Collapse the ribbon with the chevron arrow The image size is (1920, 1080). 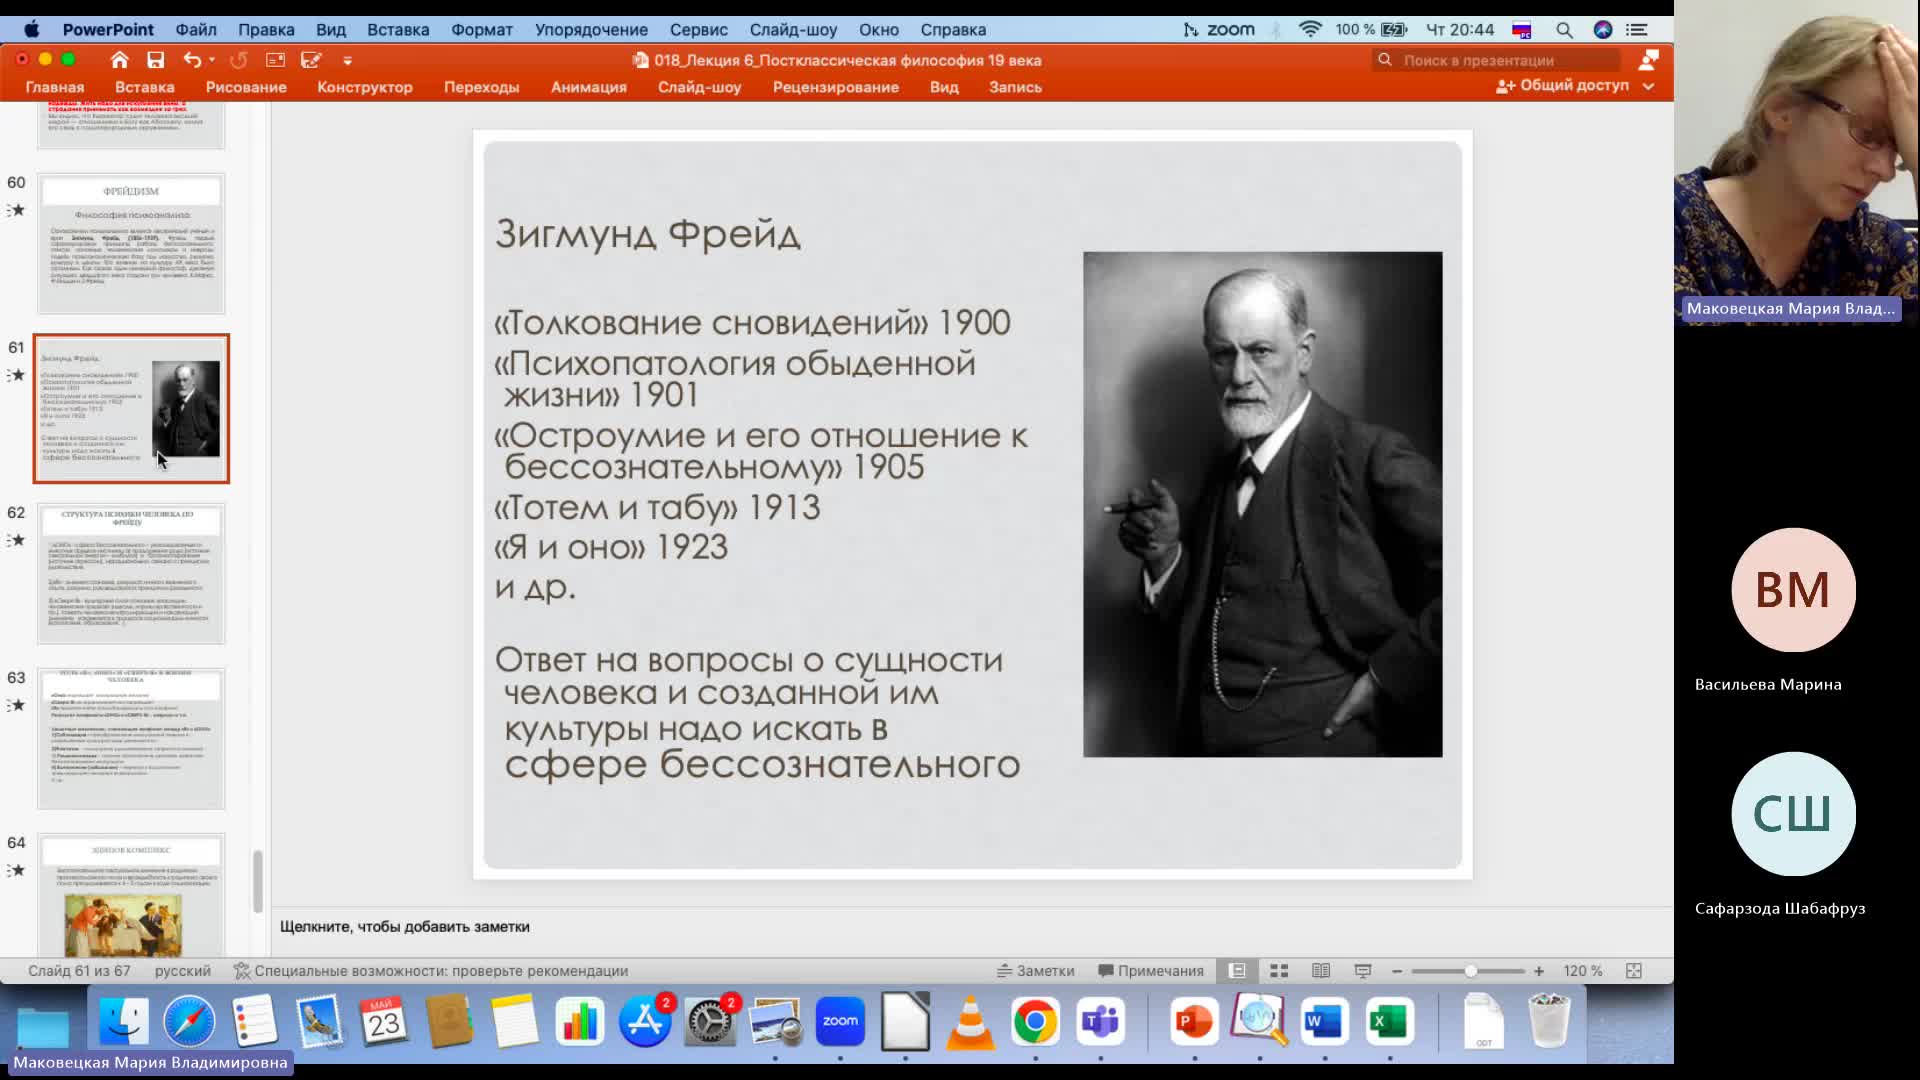click(x=1649, y=86)
